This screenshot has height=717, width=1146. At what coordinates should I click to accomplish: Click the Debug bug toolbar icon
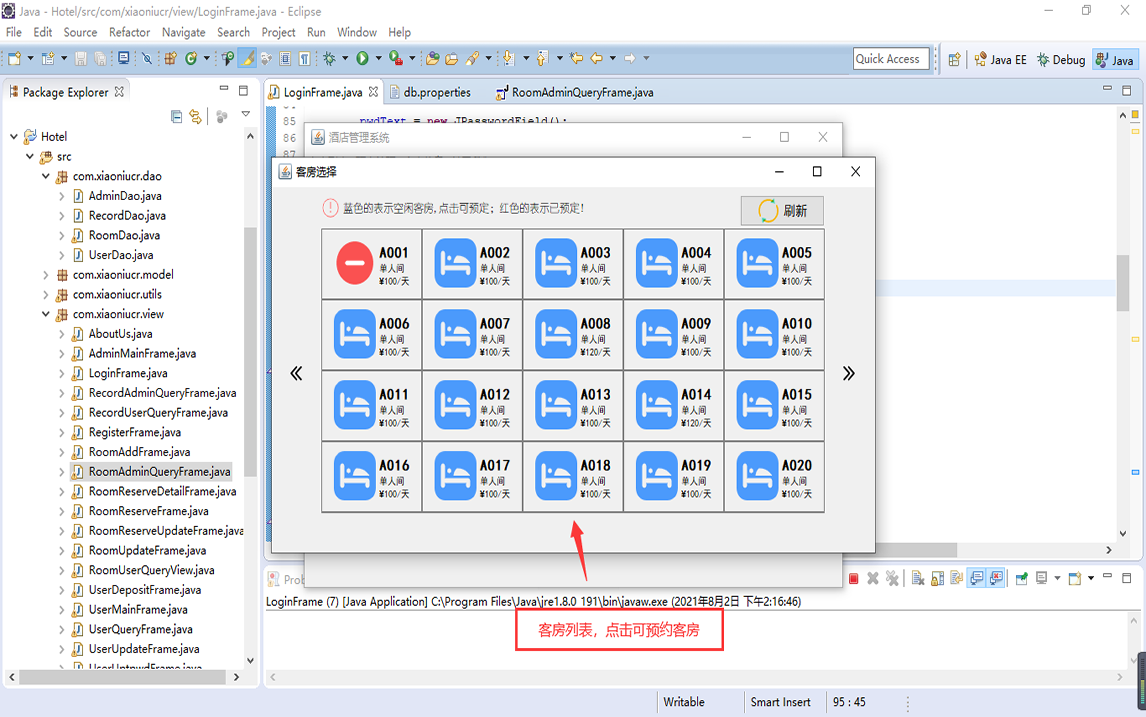click(330, 58)
